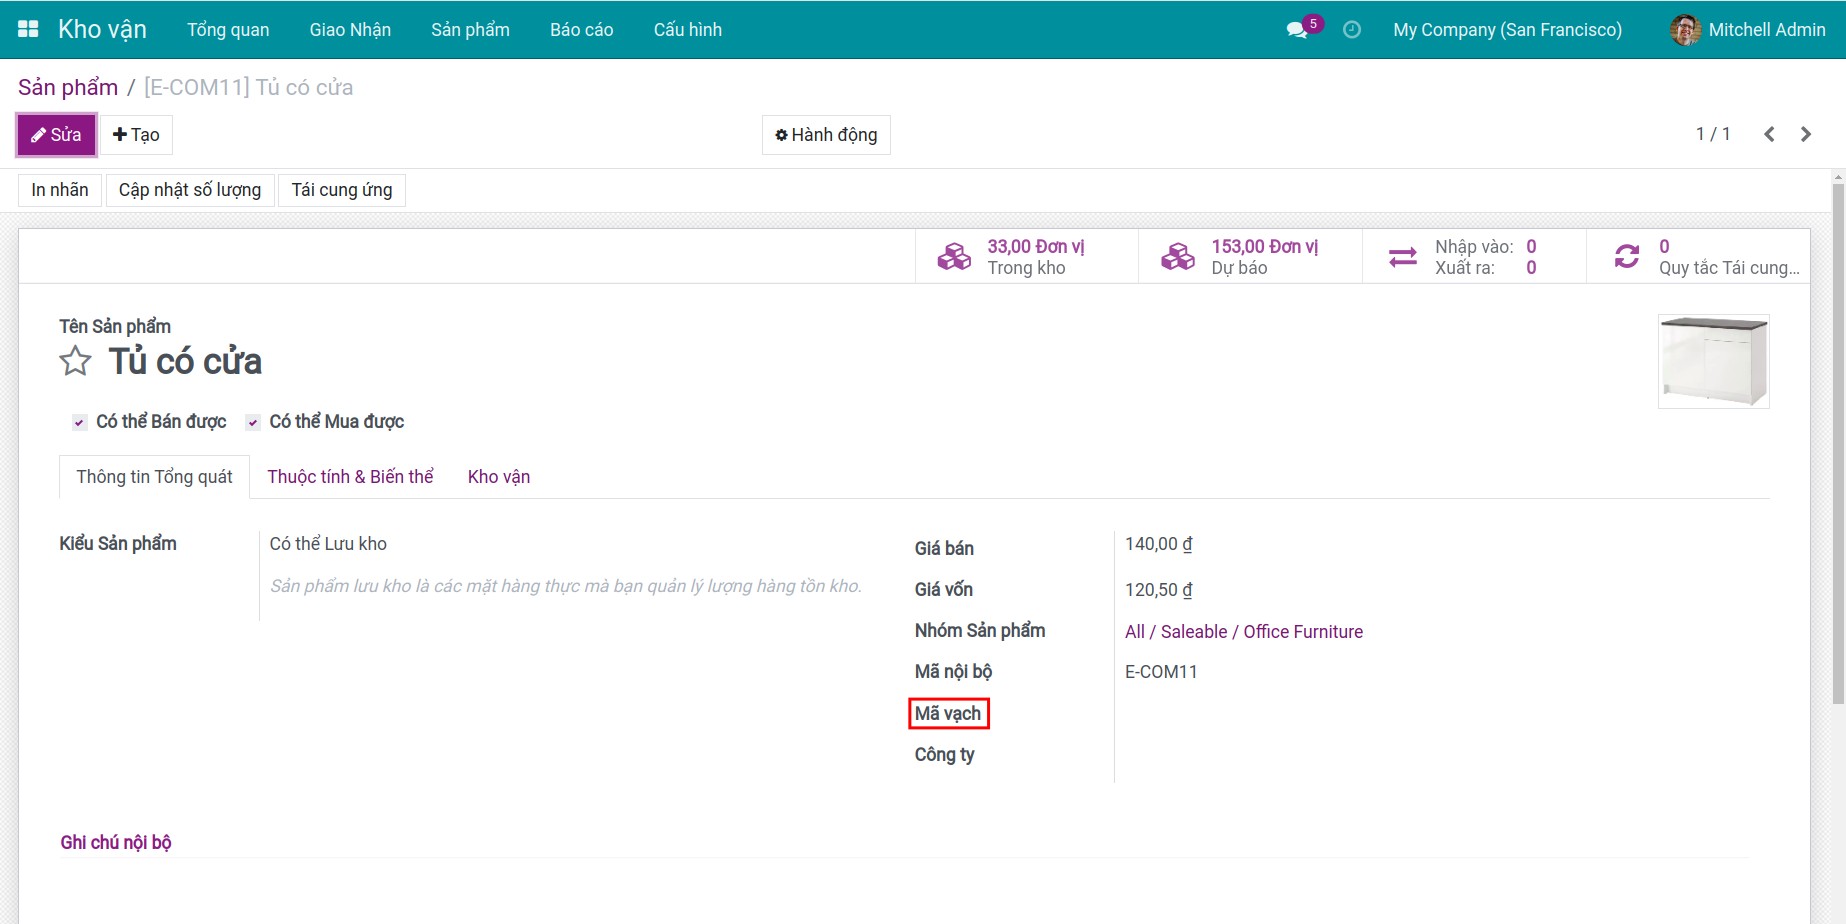Mark product favorite with the star icon

point(75,361)
